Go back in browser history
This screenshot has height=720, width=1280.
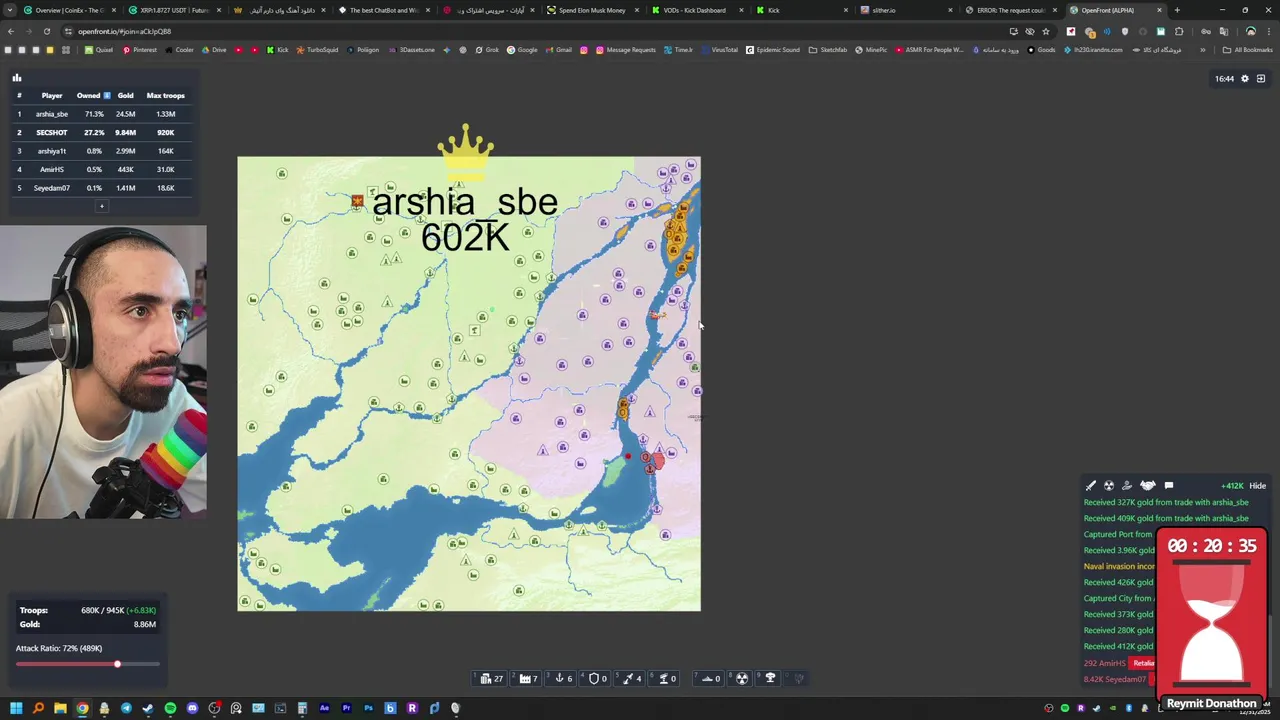[10, 31]
